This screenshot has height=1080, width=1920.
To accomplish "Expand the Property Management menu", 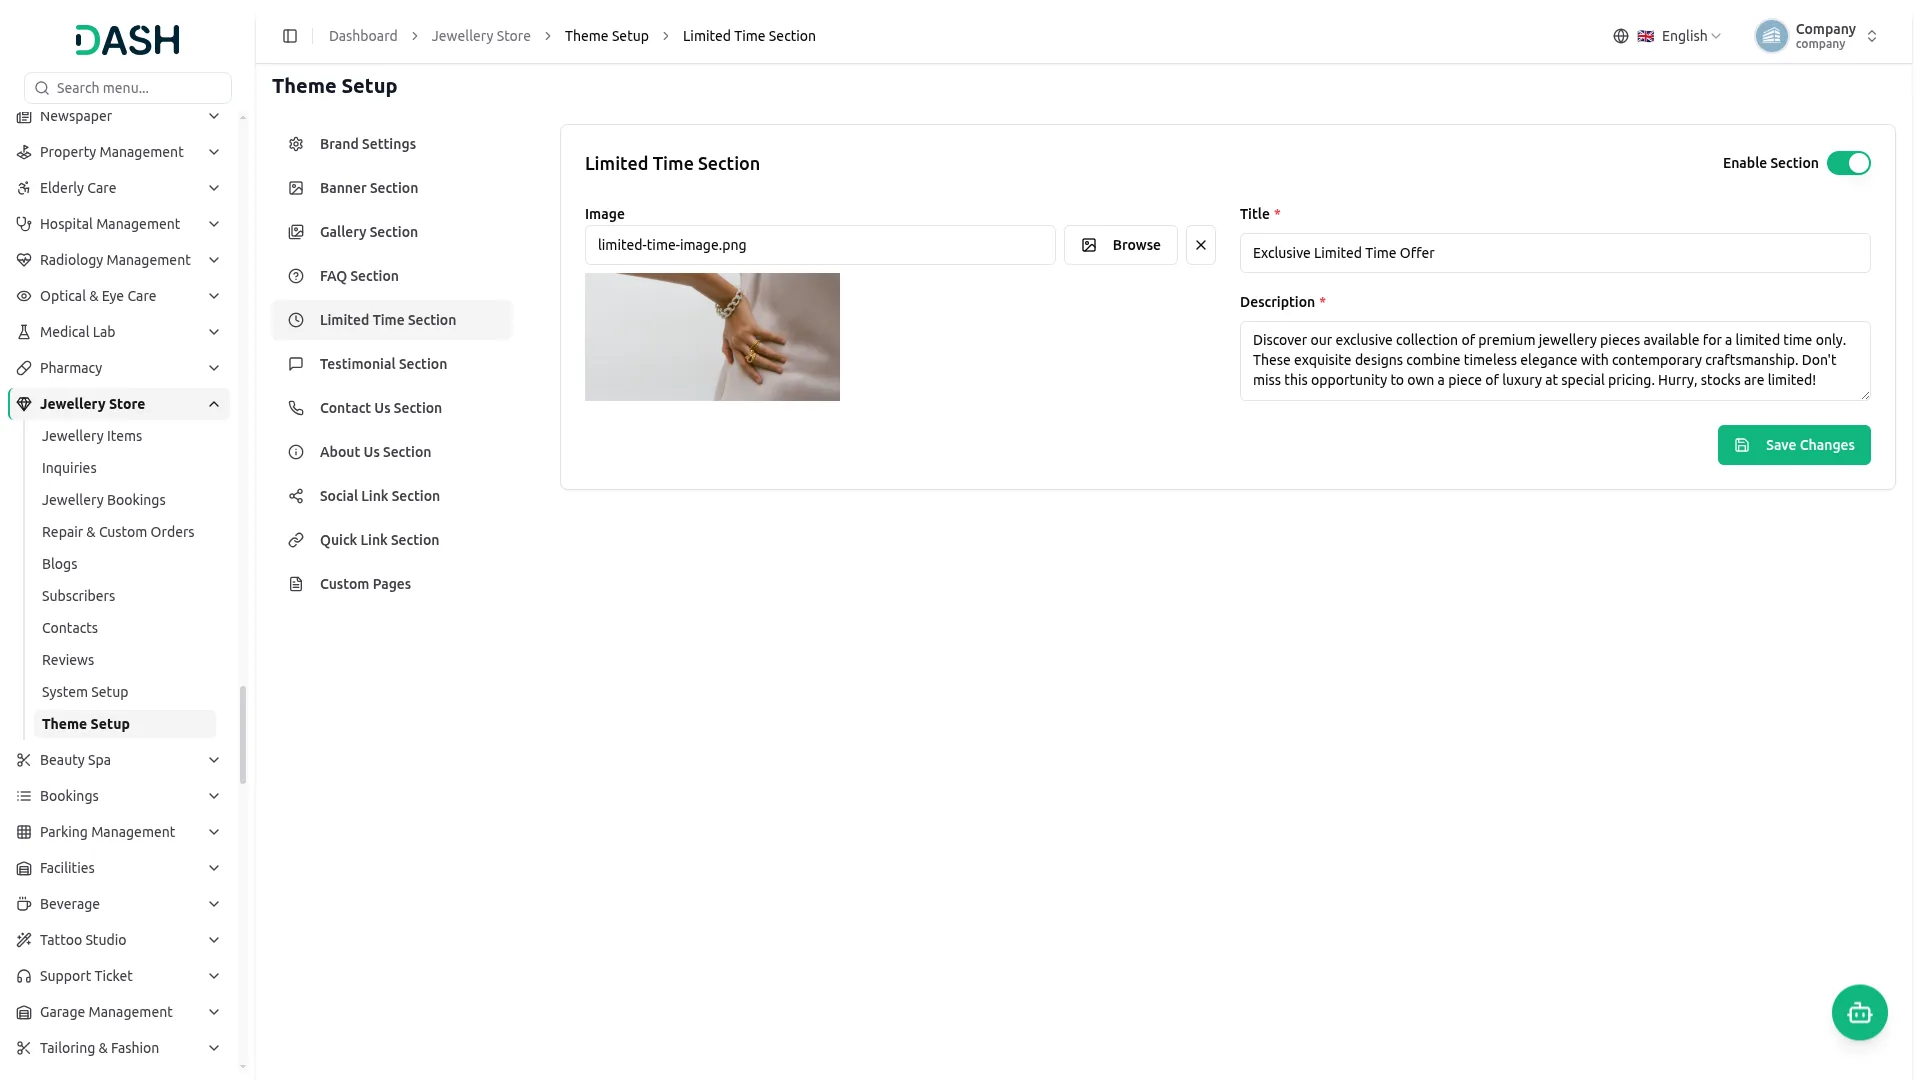I will [118, 152].
